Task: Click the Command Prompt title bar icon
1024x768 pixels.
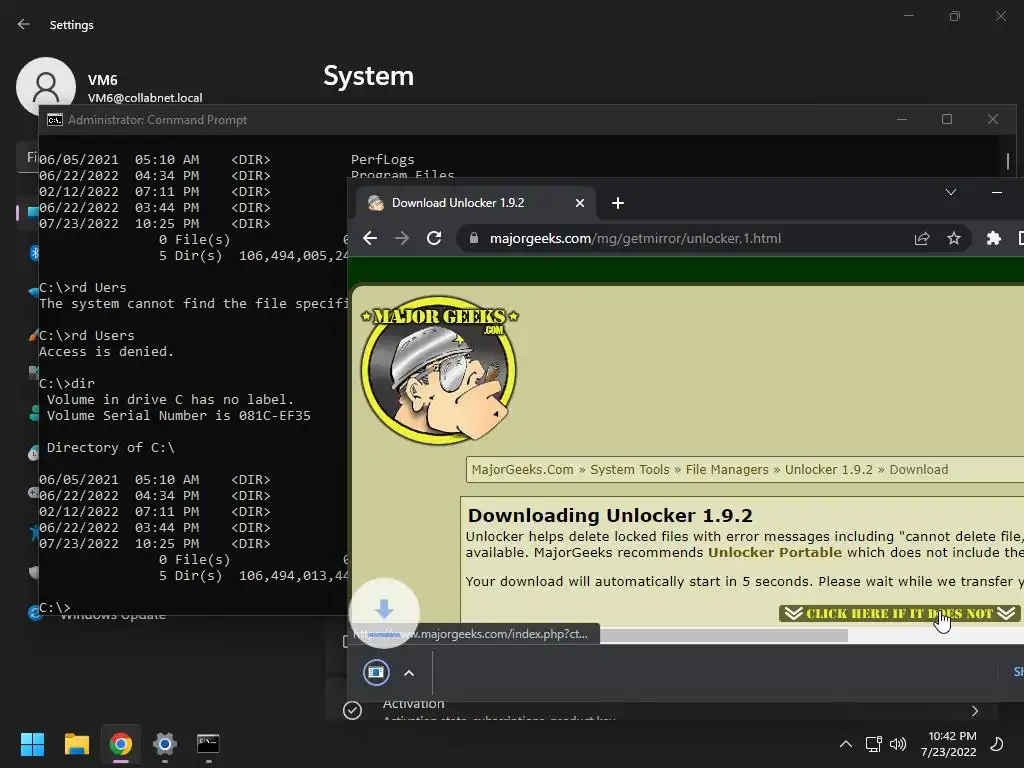Action: pyautogui.click(x=55, y=120)
